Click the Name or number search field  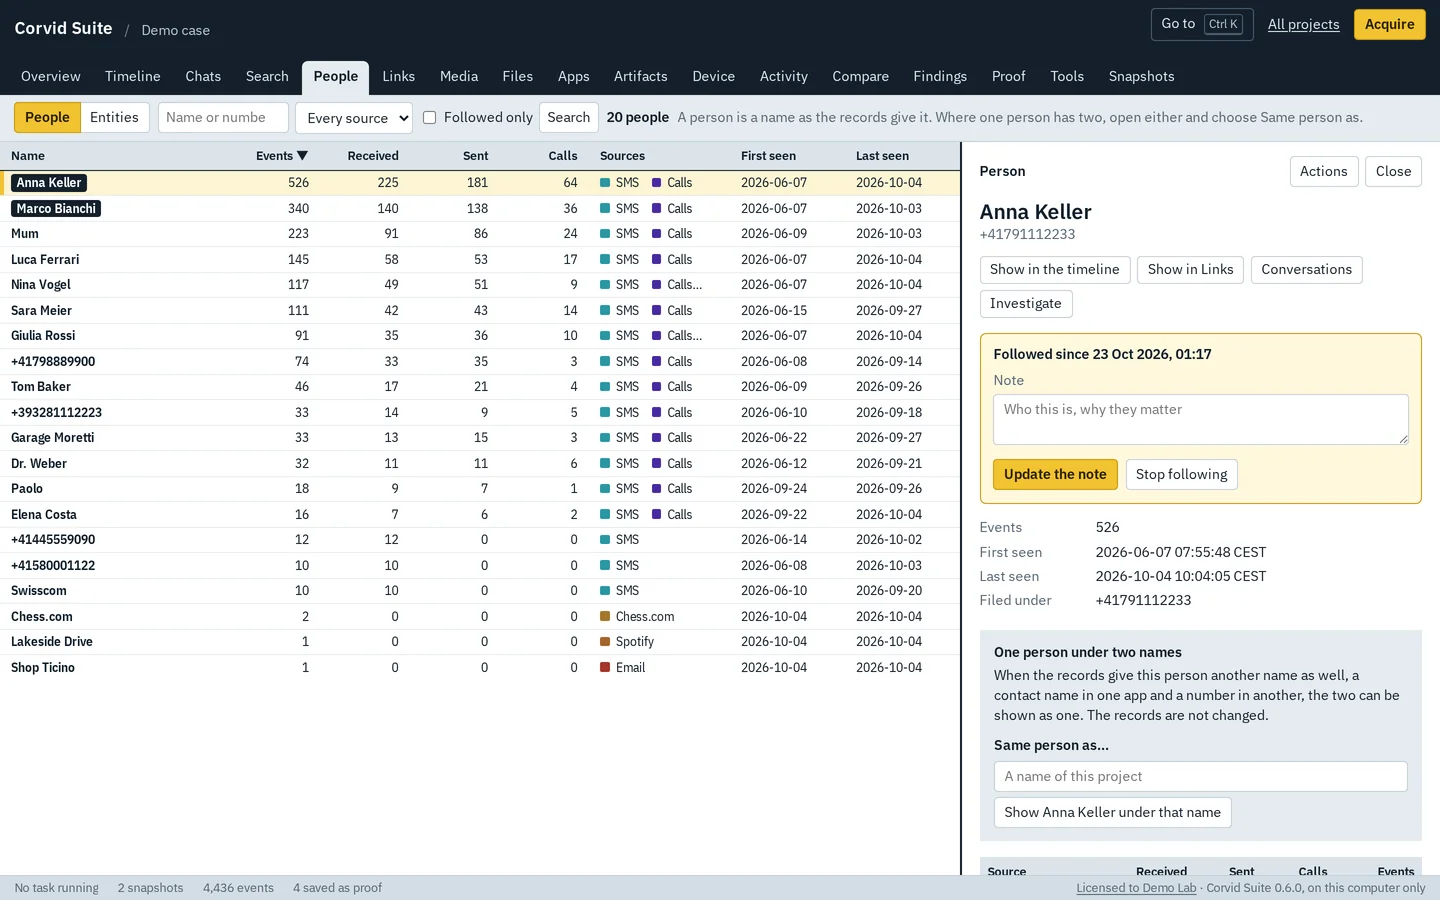(223, 118)
